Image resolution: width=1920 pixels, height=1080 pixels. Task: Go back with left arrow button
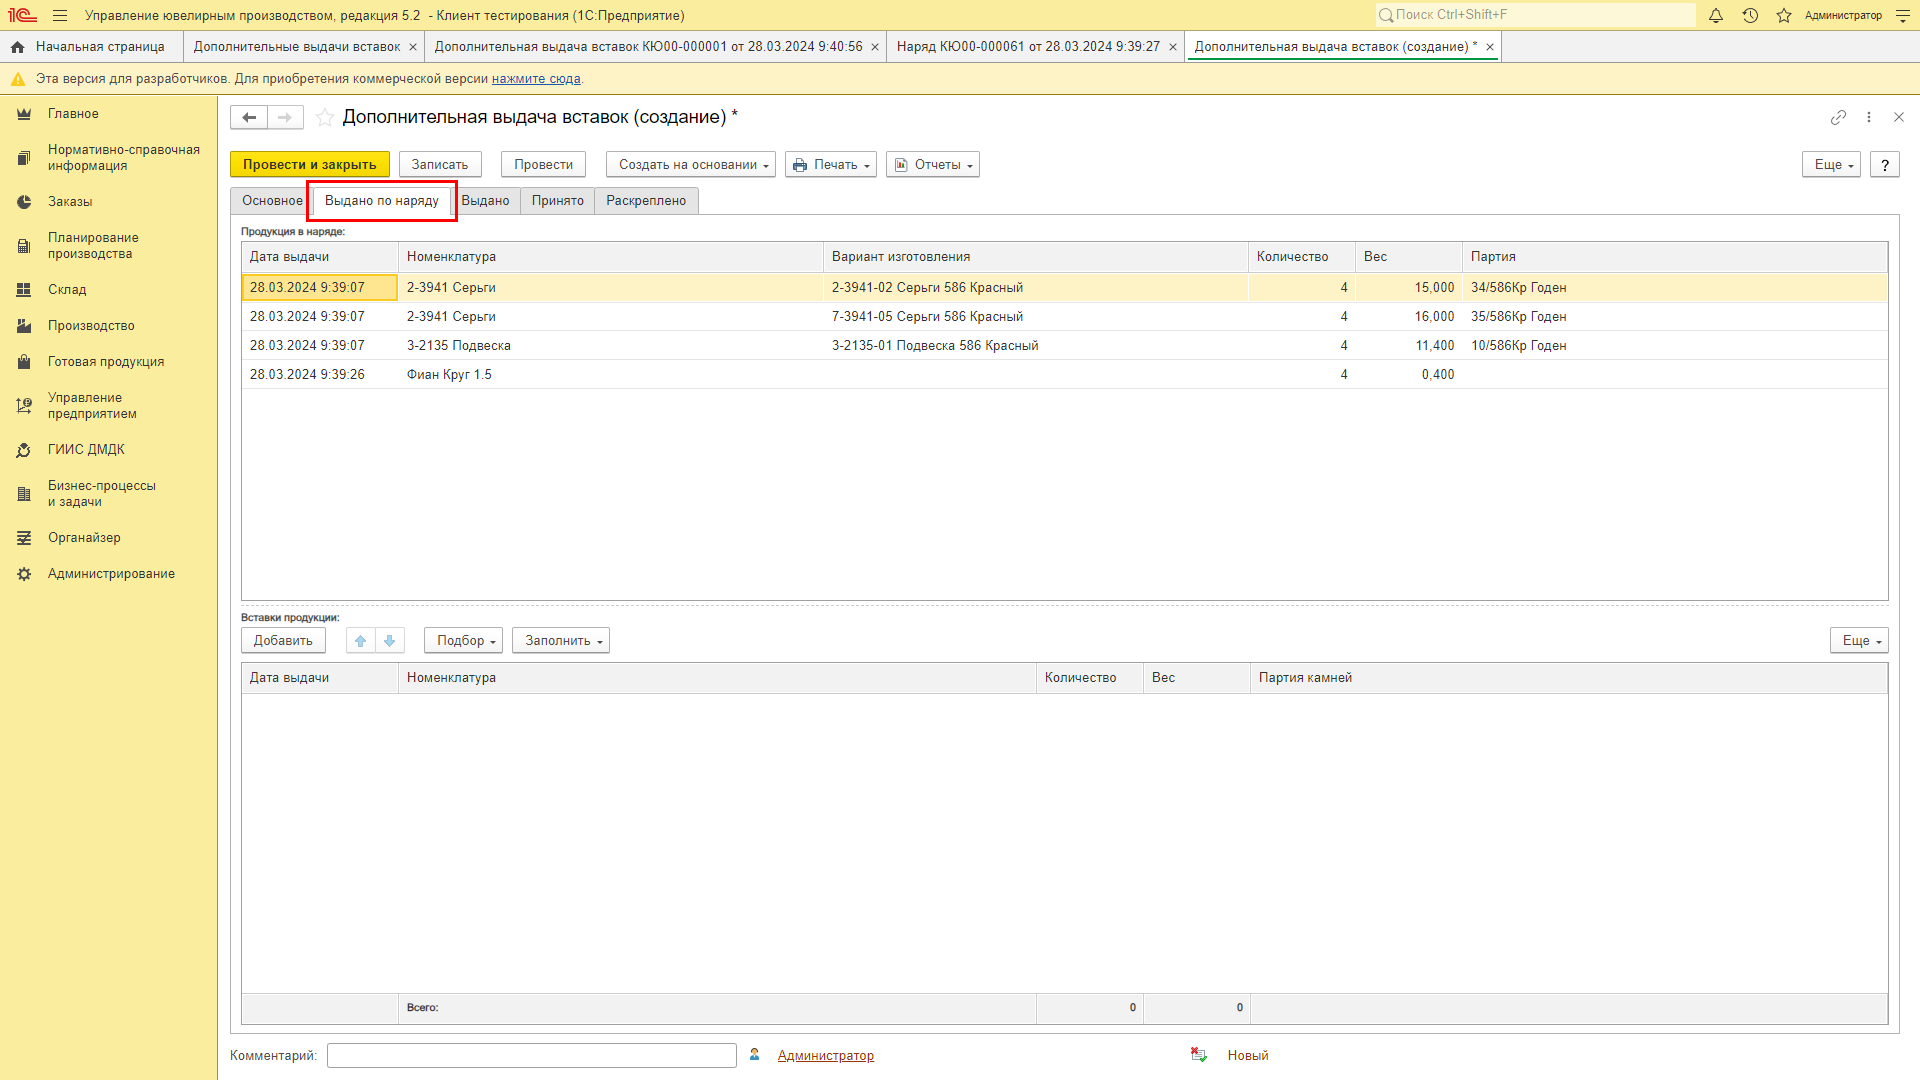249,118
